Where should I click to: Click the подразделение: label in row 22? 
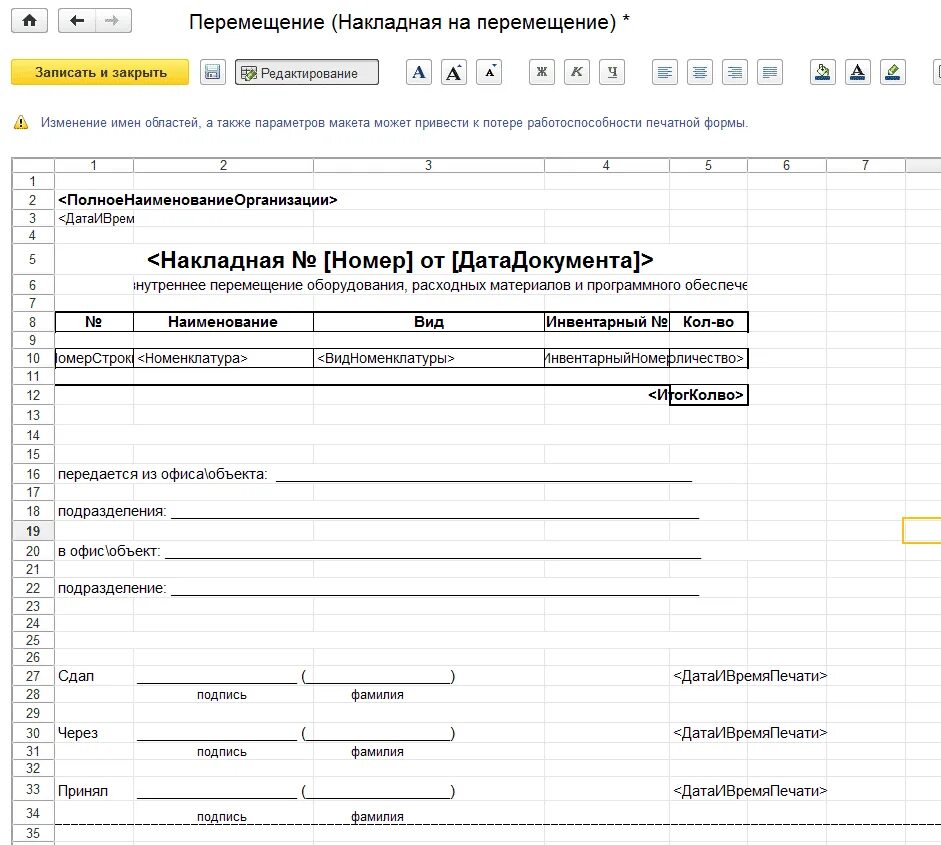(112, 588)
